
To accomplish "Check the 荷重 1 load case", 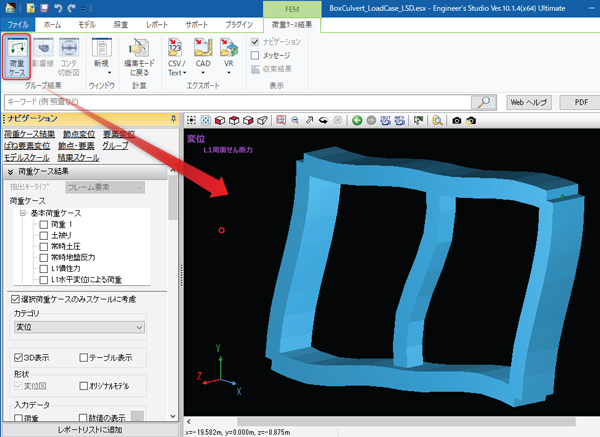I will tap(44, 224).
